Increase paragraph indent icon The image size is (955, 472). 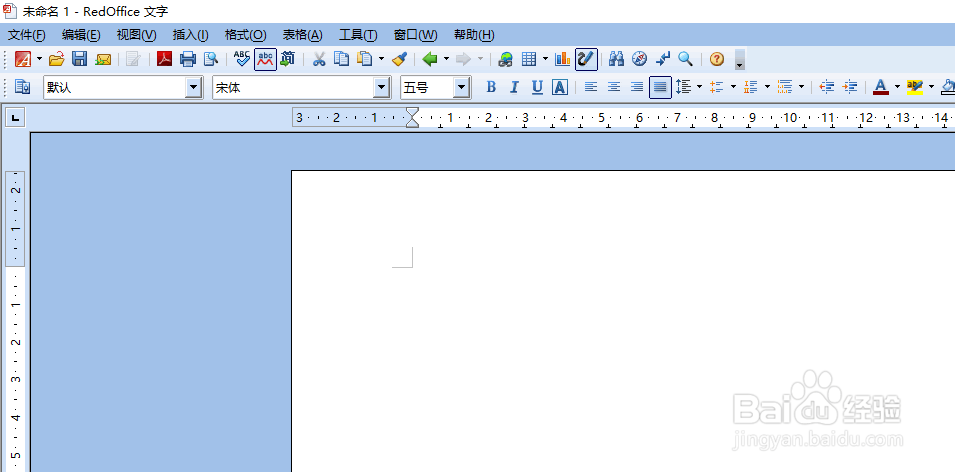pyautogui.click(x=850, y=87)
